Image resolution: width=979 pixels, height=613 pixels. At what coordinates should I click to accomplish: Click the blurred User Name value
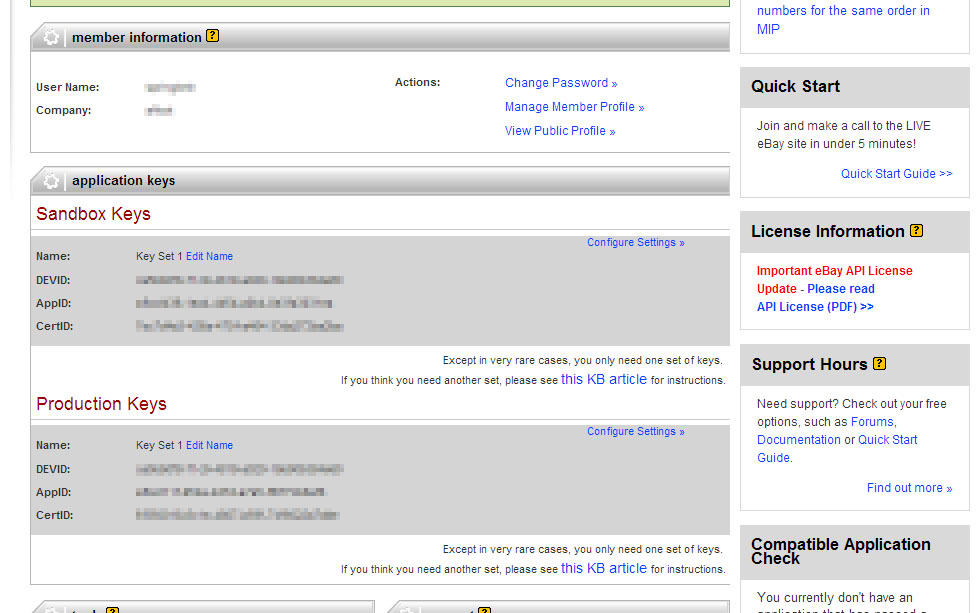(170, 87)
